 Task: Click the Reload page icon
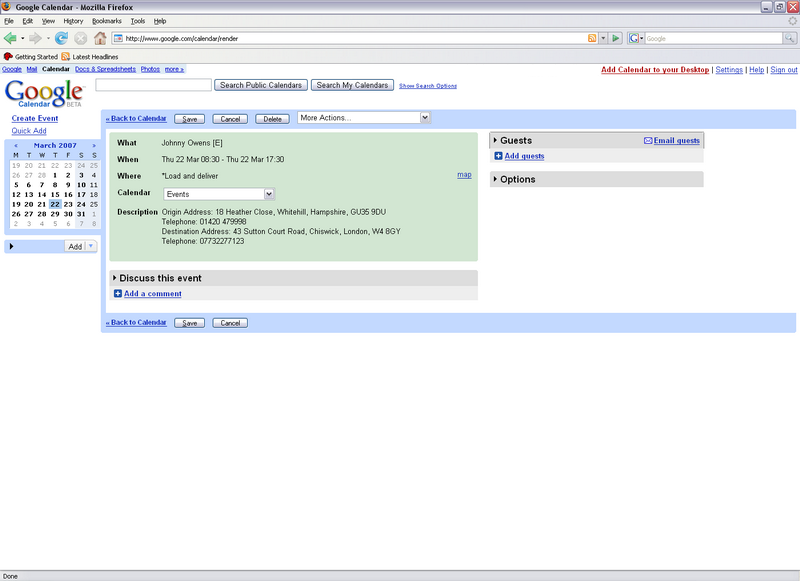coord(62,38)
